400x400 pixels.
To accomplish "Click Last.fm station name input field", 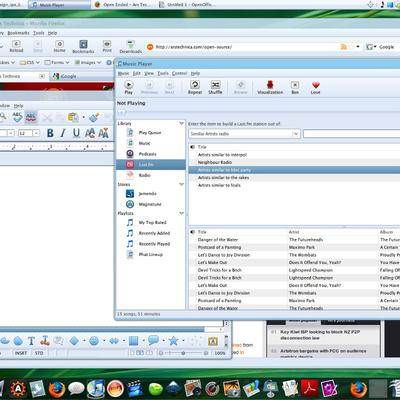I will point(352,134).
